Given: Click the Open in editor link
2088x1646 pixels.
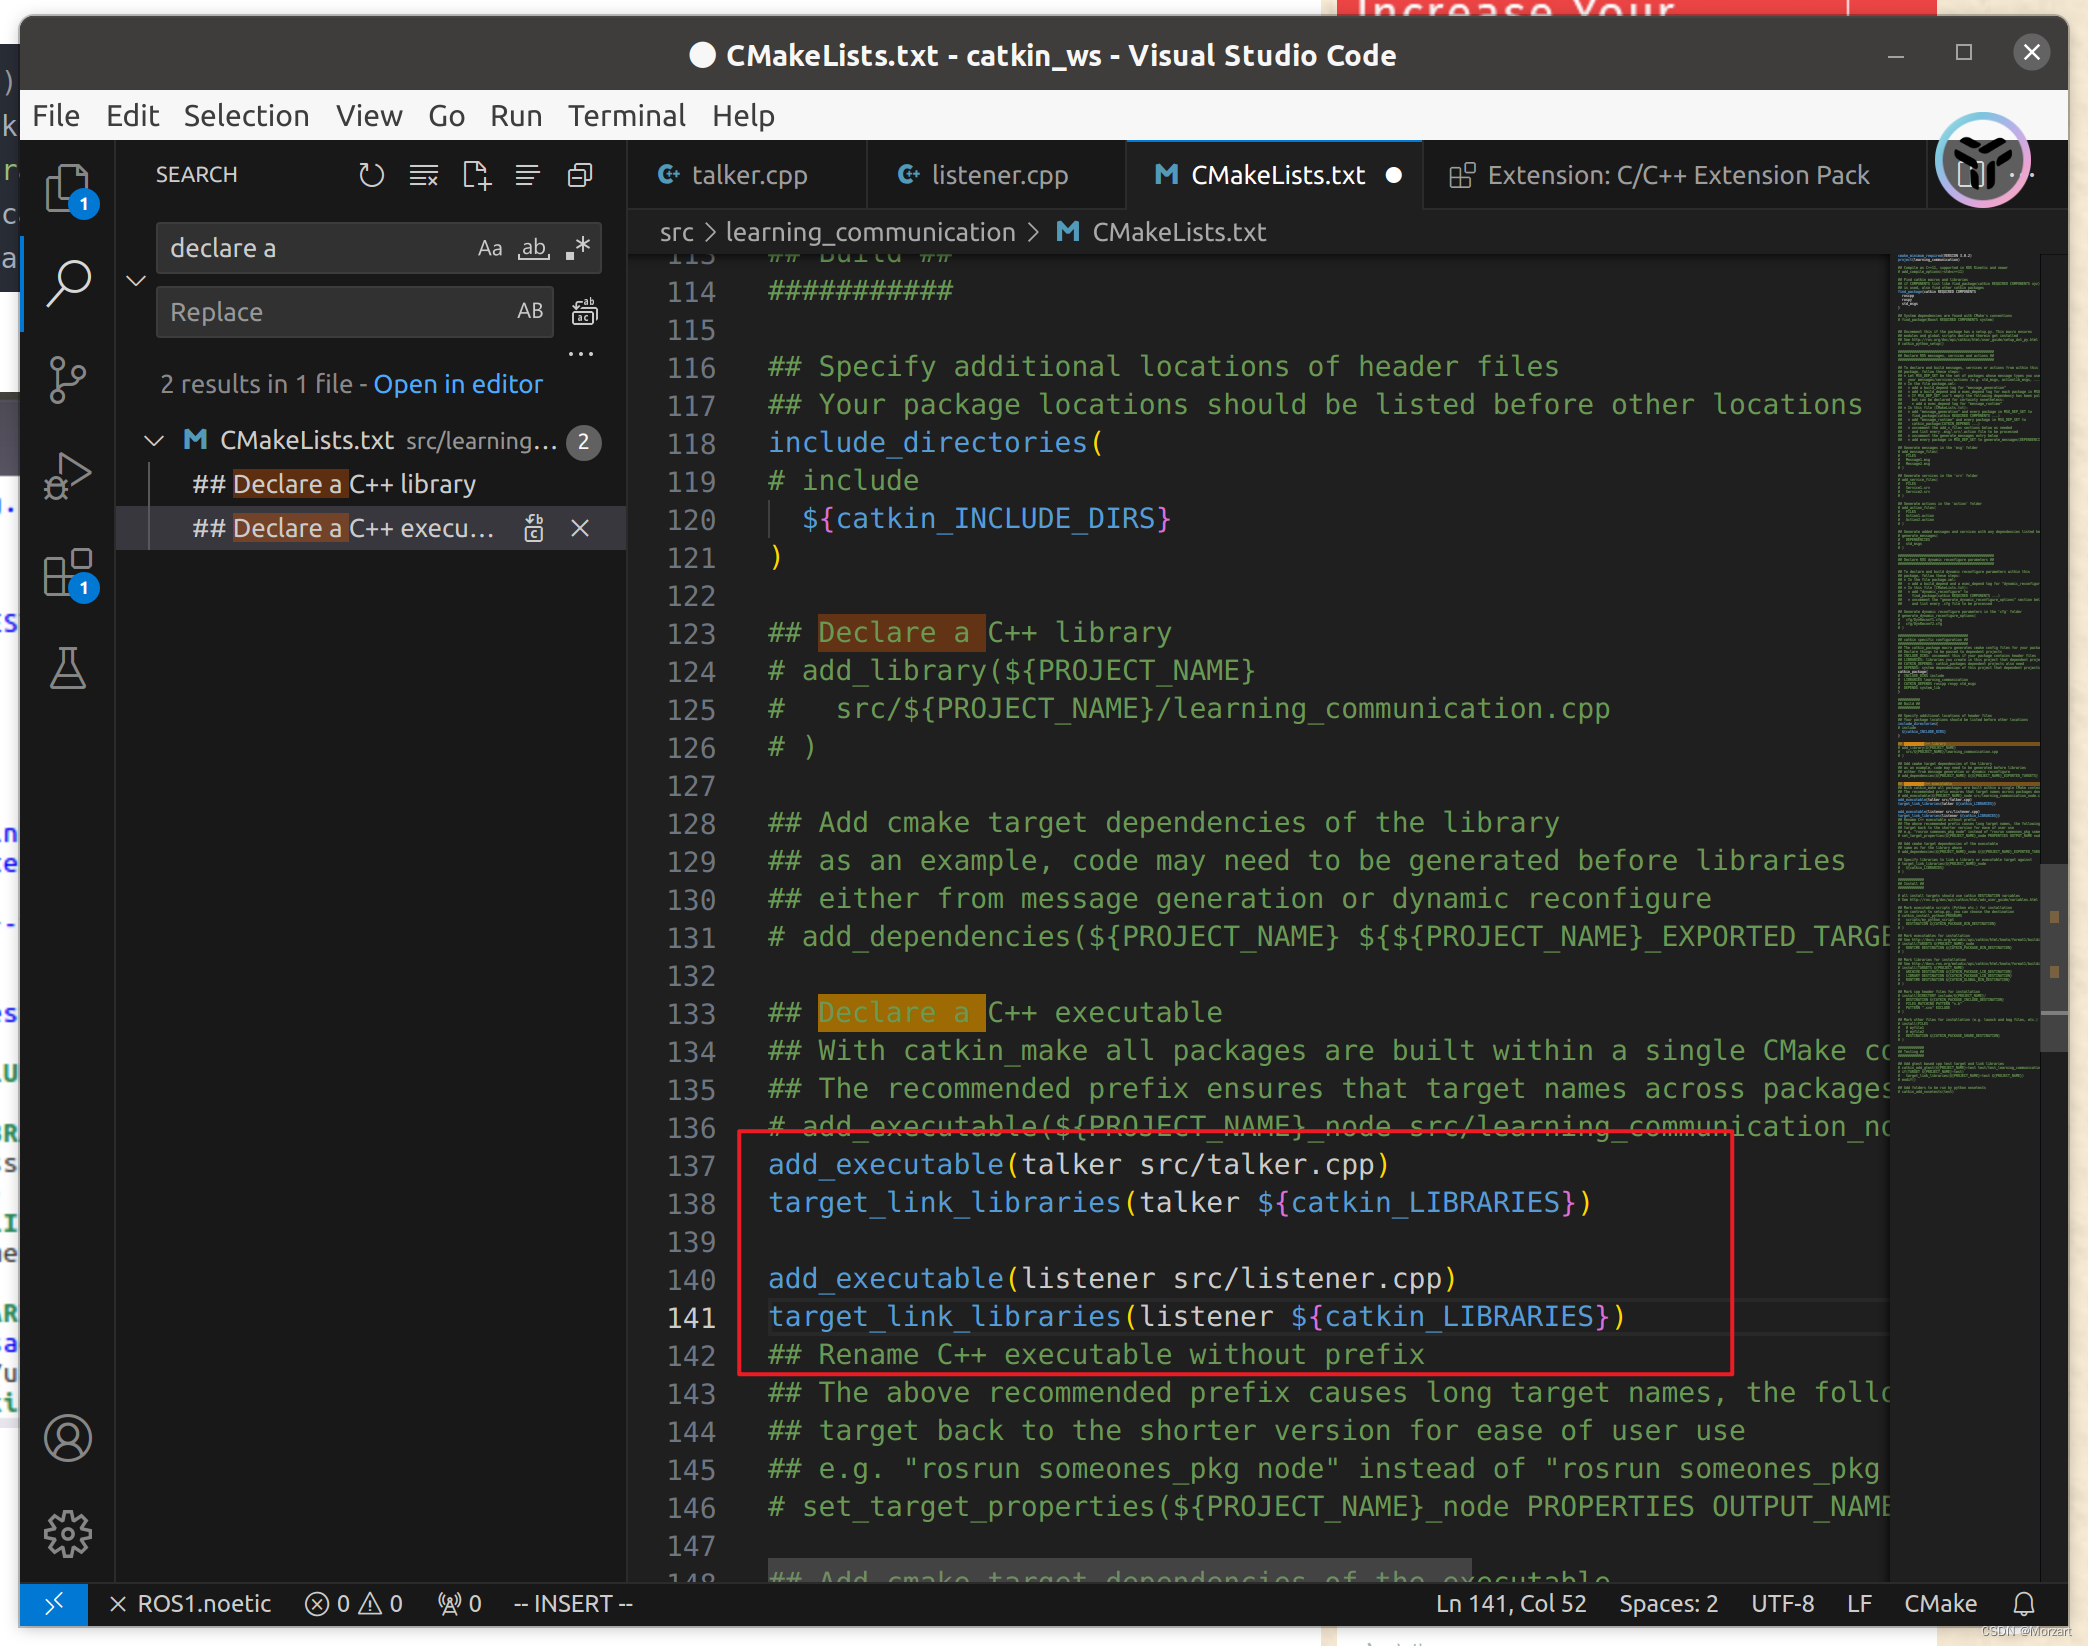Looking at the screenshot, I should point(457,384).
